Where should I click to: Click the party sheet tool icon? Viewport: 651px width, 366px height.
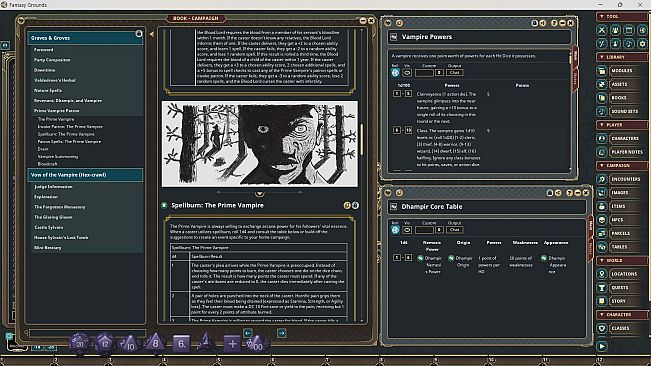(x=615, y=30)
